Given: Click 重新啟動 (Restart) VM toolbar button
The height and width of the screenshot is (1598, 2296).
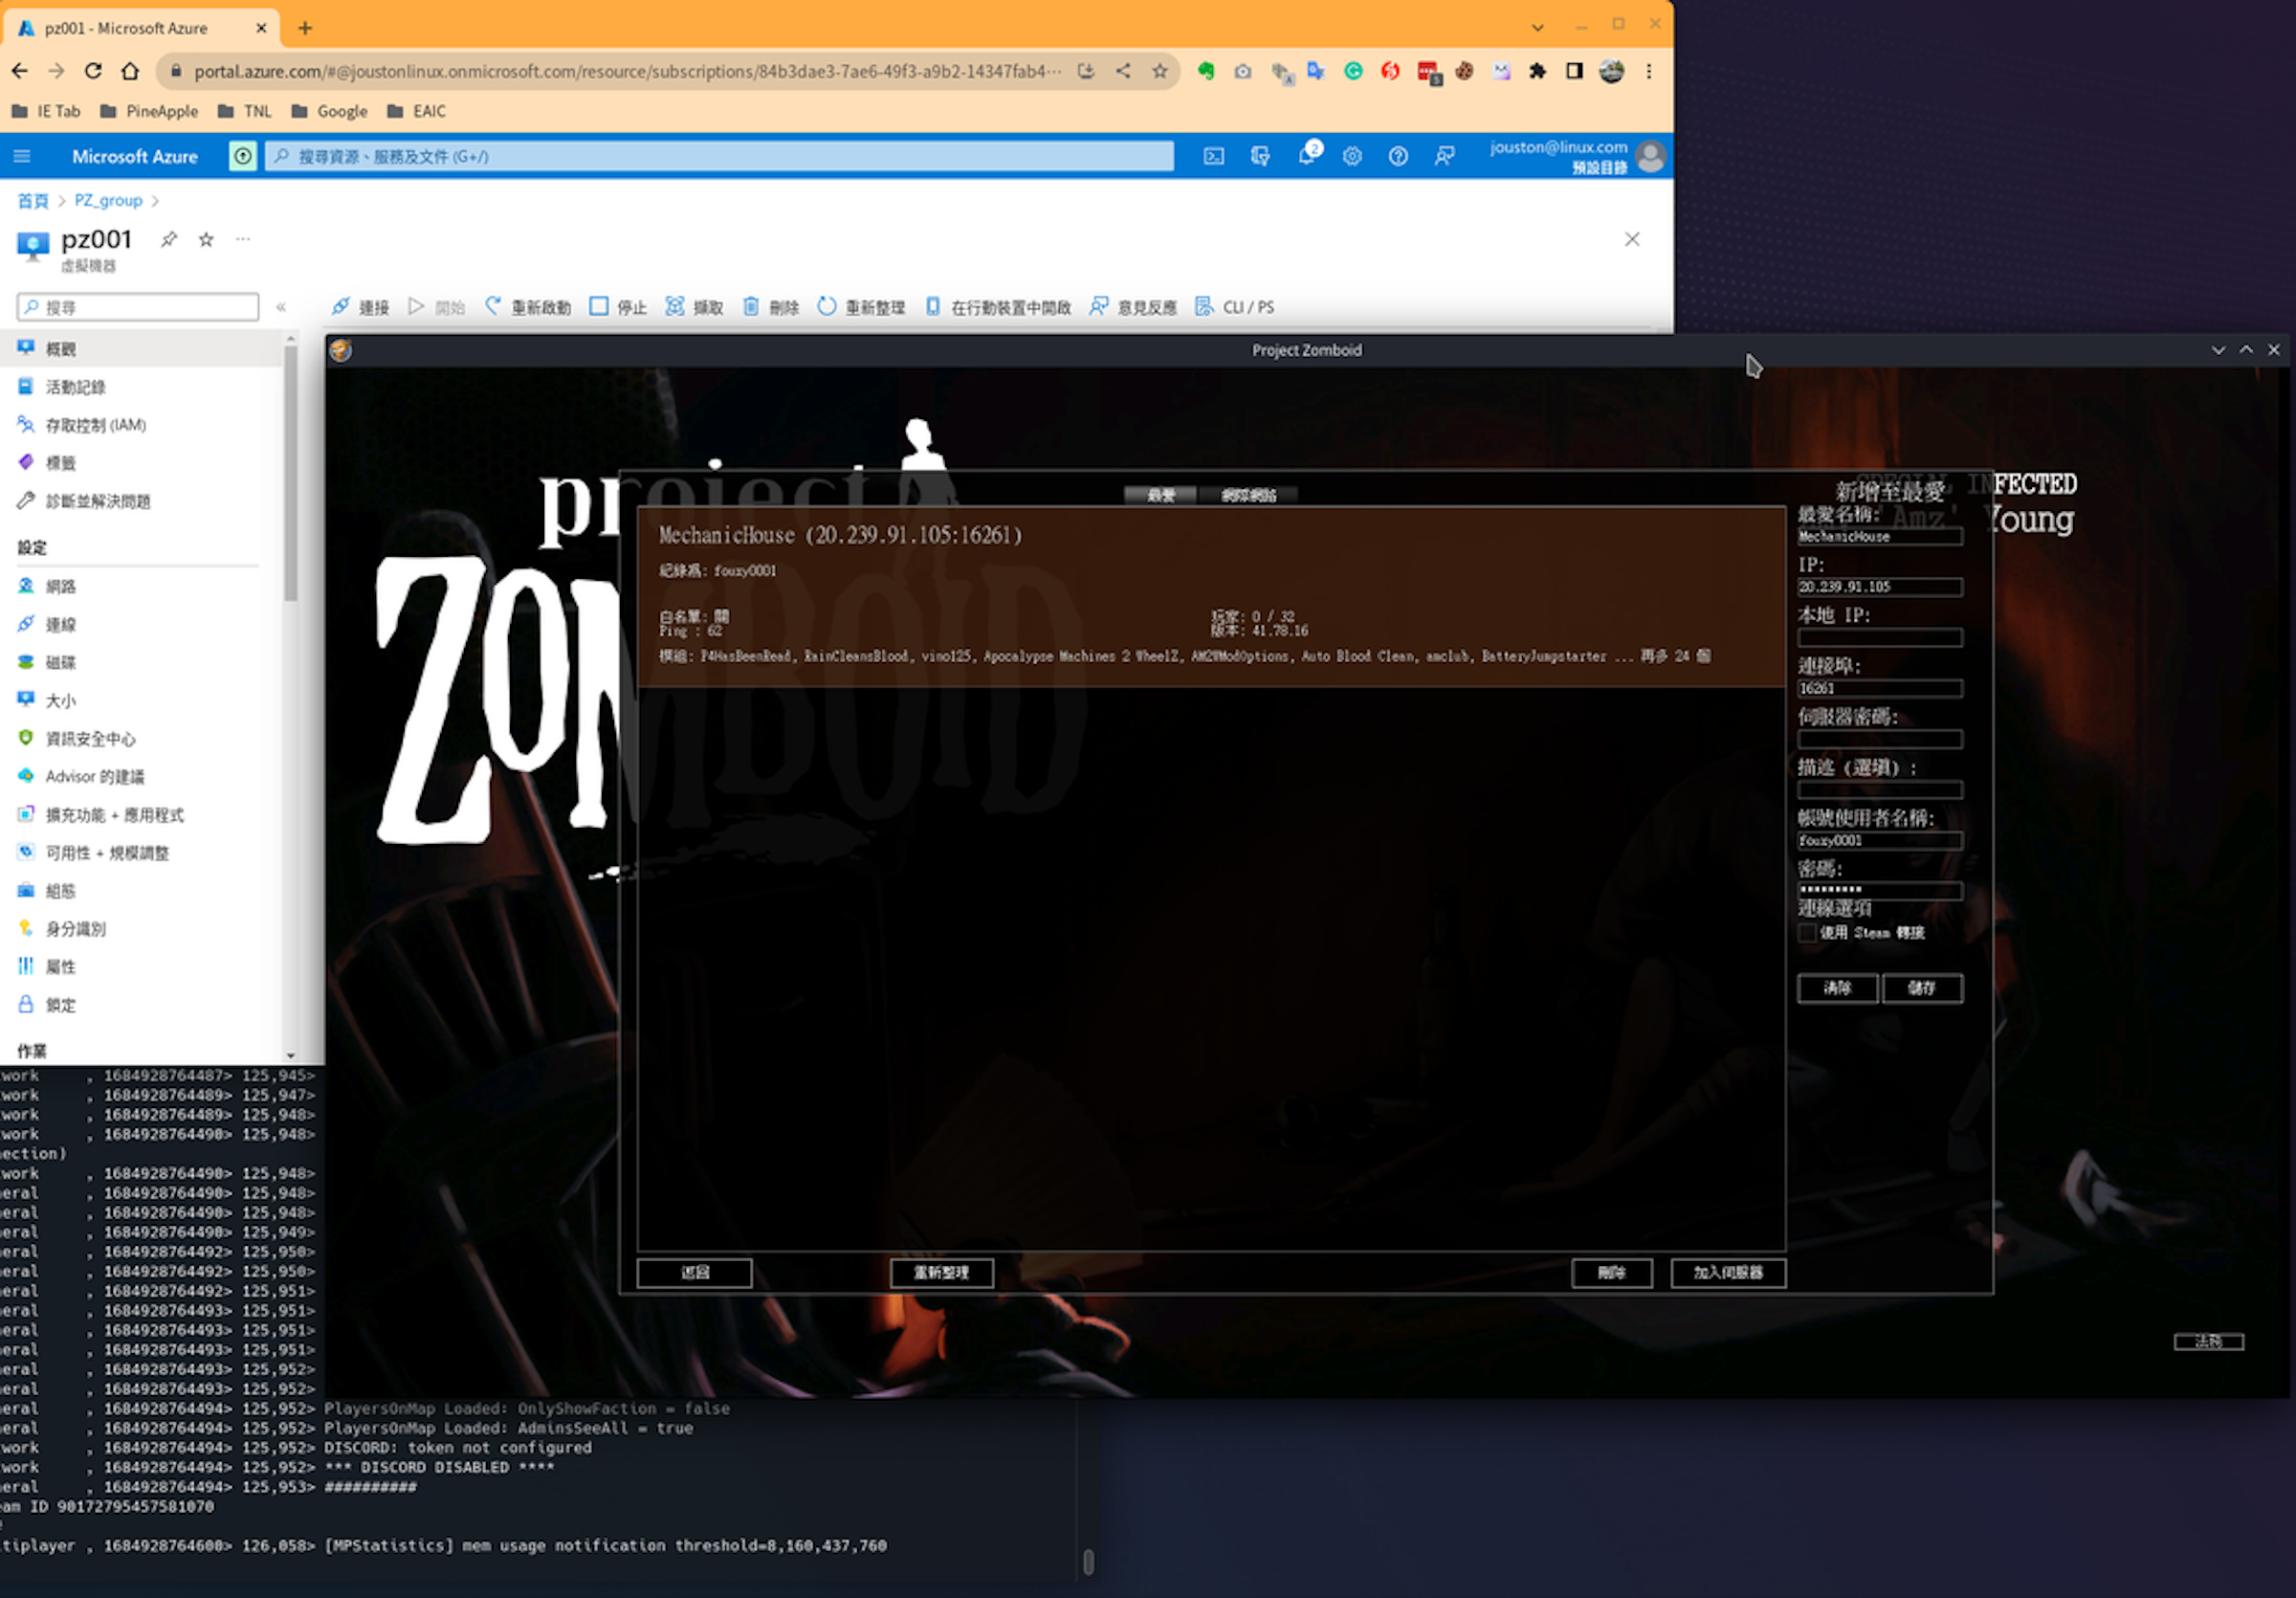Looking at the screenshot, I should 527,307.
